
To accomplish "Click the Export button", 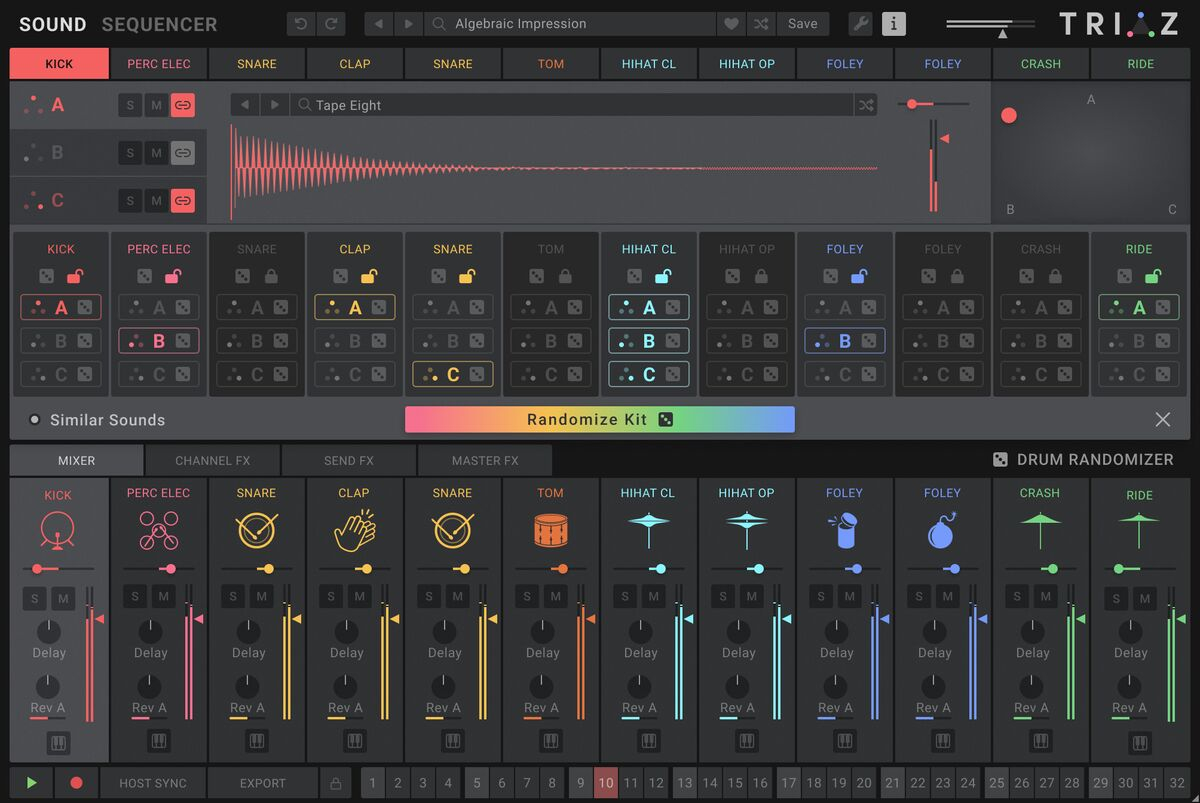I will coord(262,783).
